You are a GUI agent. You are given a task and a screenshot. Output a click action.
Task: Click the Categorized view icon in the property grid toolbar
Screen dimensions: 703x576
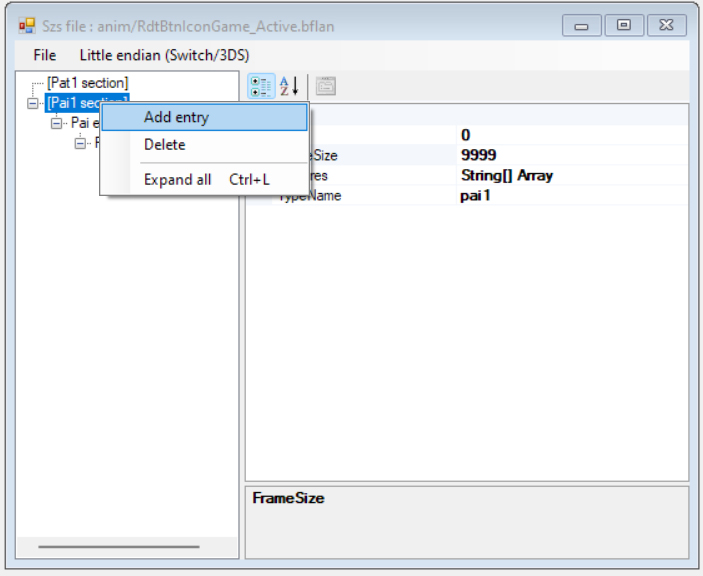(x=261, y=86)
